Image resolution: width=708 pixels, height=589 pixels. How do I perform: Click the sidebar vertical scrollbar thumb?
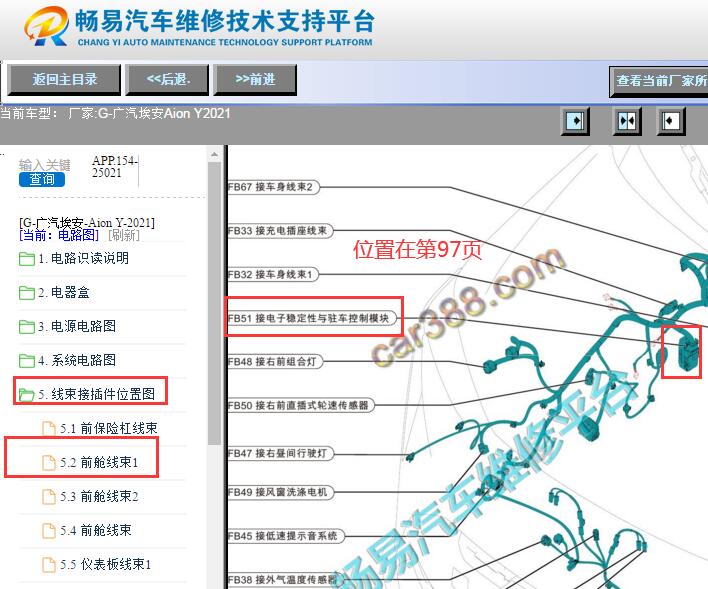coord(214,303)
